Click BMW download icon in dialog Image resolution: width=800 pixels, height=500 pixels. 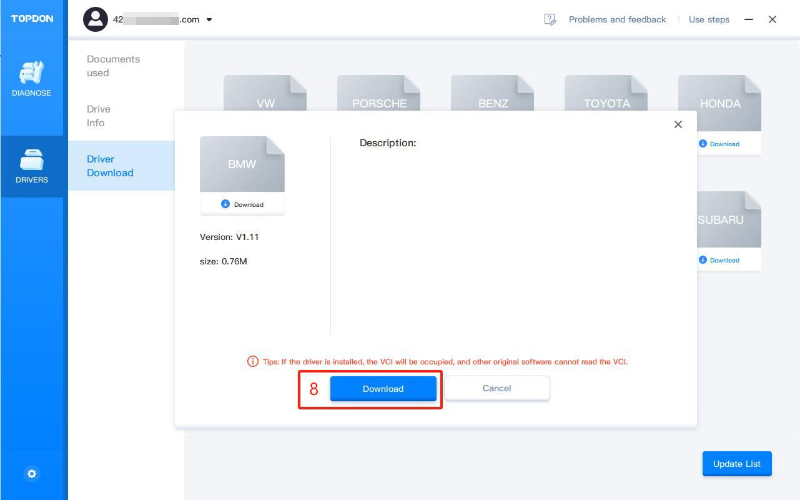pos(226,204)
